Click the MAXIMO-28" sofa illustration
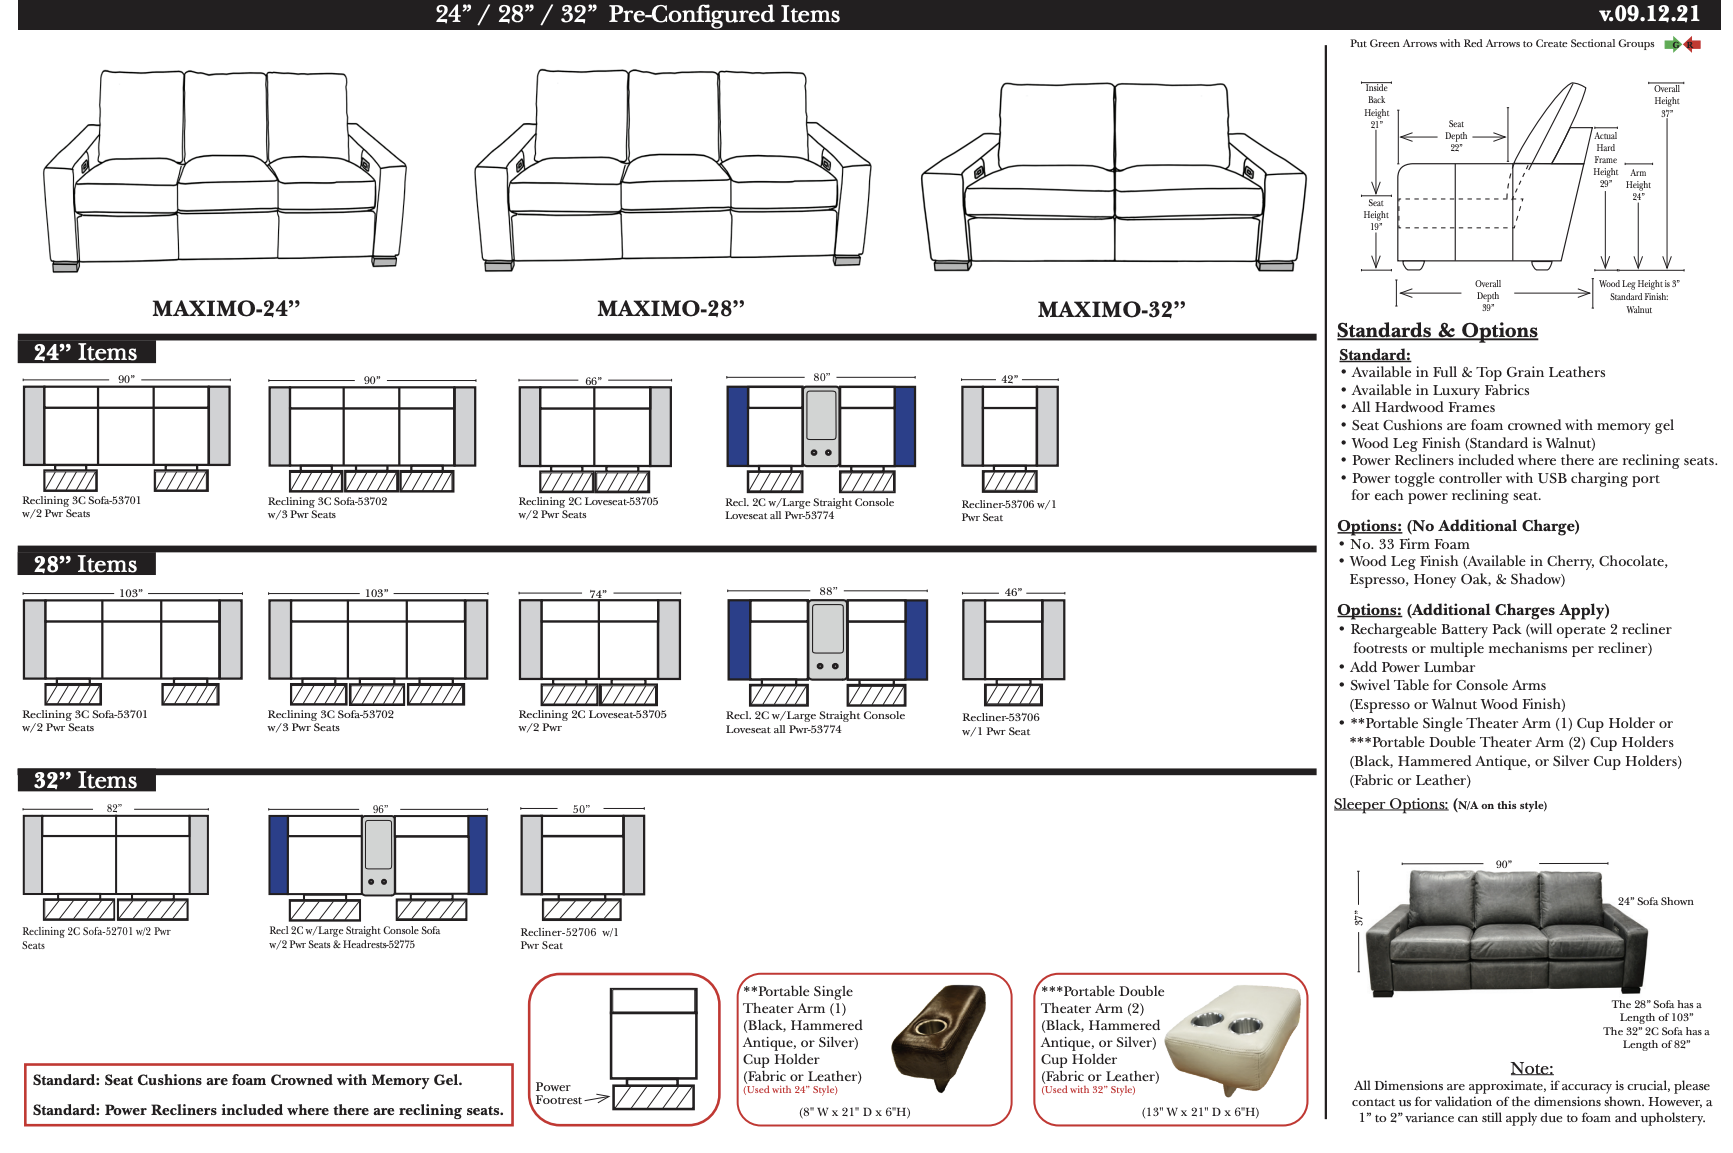The width and height of the screenshot is (1733, 1153). [672, 170]
